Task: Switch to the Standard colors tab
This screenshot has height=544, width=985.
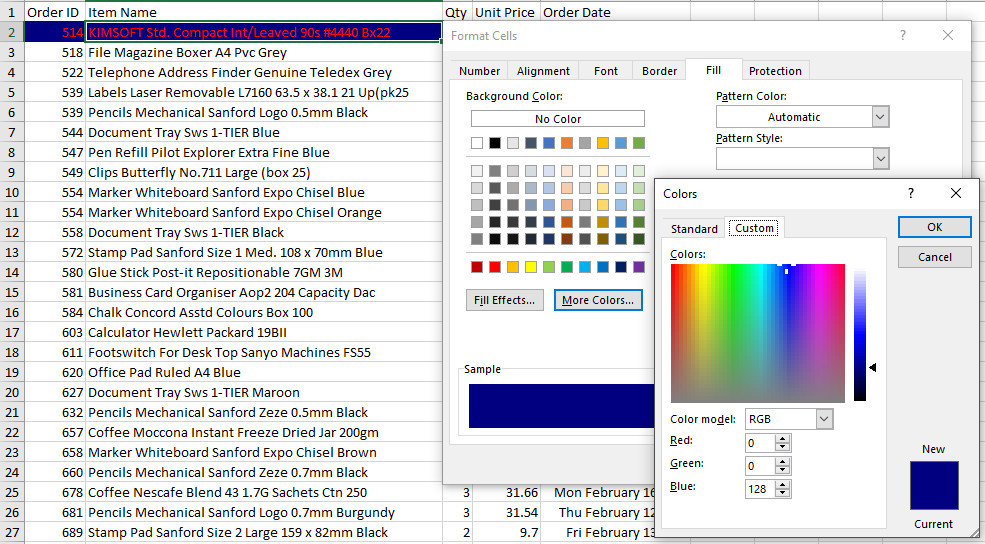Action: pos(694,229)
